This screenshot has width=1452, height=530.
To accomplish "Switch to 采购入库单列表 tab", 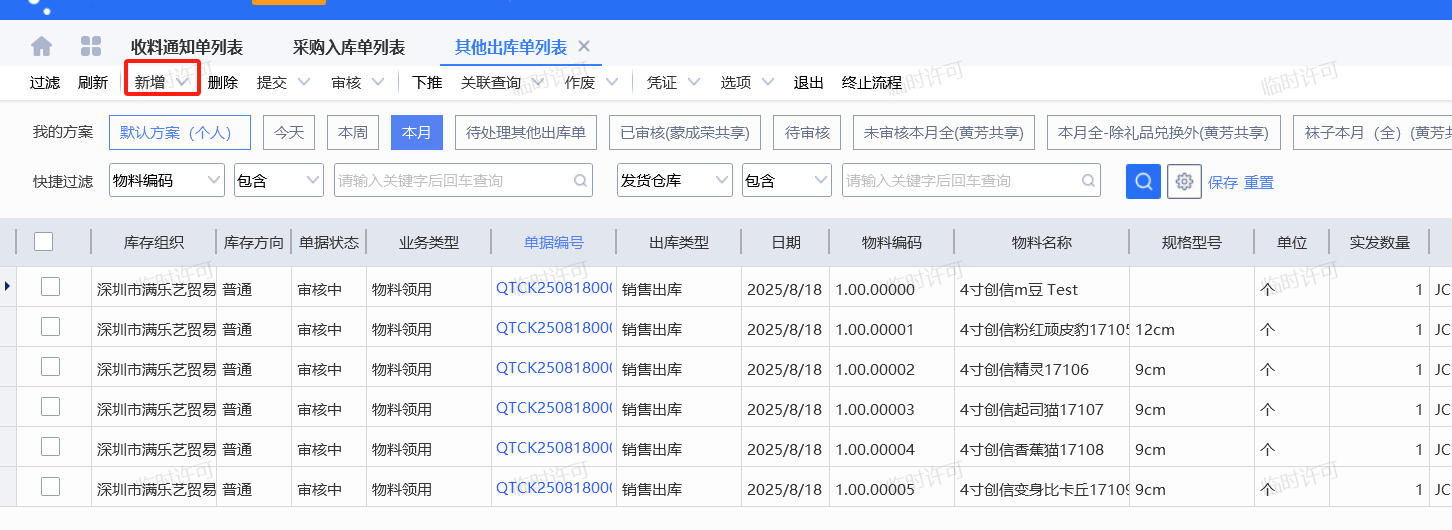I will (349, 47).
